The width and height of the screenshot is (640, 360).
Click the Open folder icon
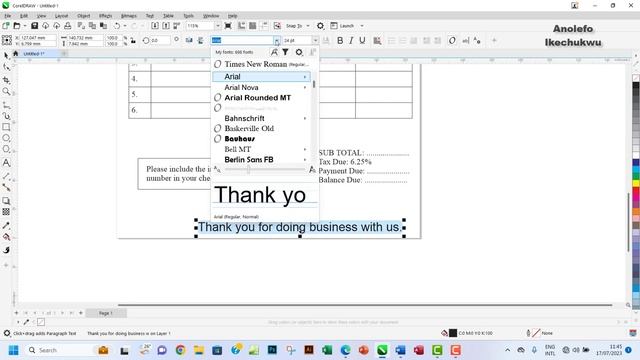17,26
